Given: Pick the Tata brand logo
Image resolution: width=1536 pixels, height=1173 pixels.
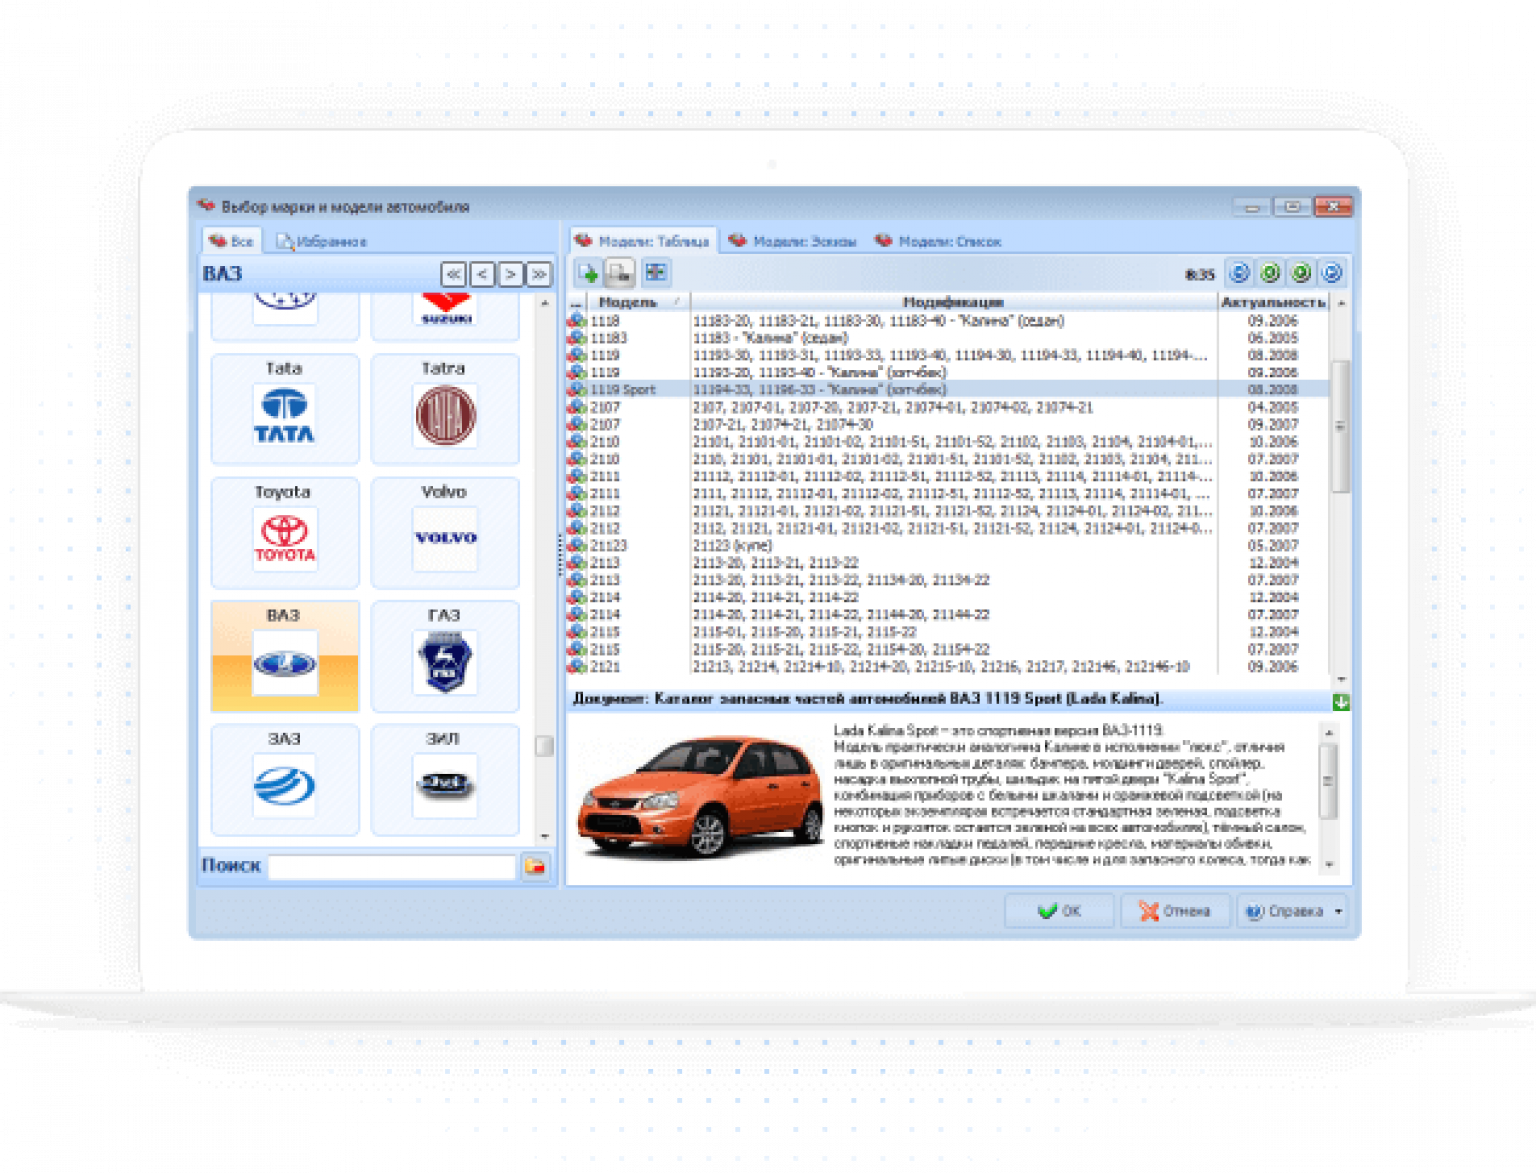Looking at the screenshot, I should 285,416.
